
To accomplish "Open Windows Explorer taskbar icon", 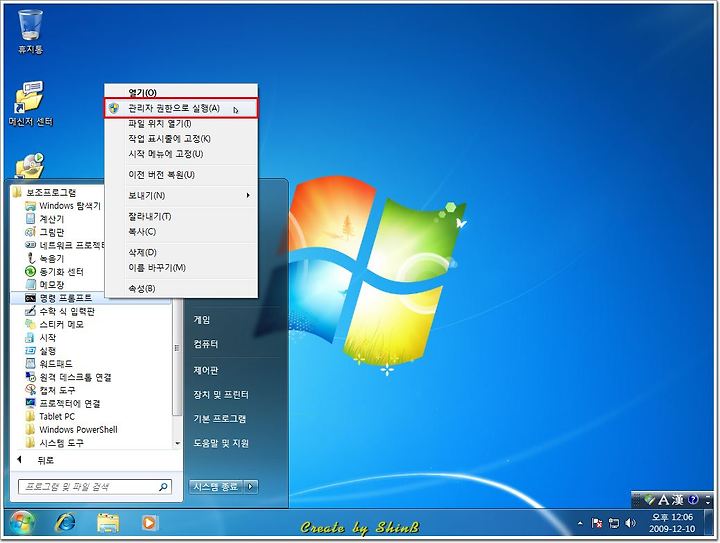I will point(108,523).
